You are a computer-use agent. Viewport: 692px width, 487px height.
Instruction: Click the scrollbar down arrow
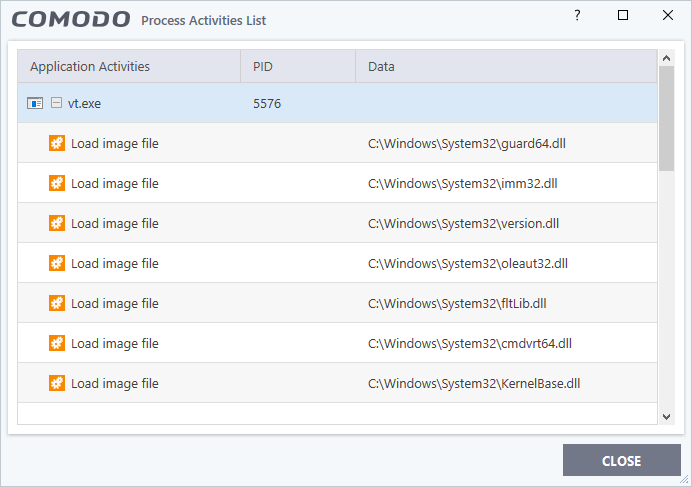(666, 416)
